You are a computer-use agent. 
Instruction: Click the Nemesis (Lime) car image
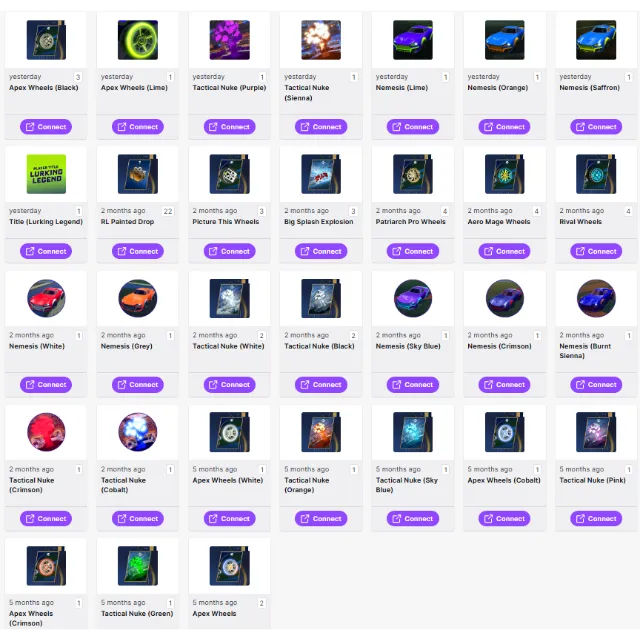pyautogui.click(x=413, y=40)
